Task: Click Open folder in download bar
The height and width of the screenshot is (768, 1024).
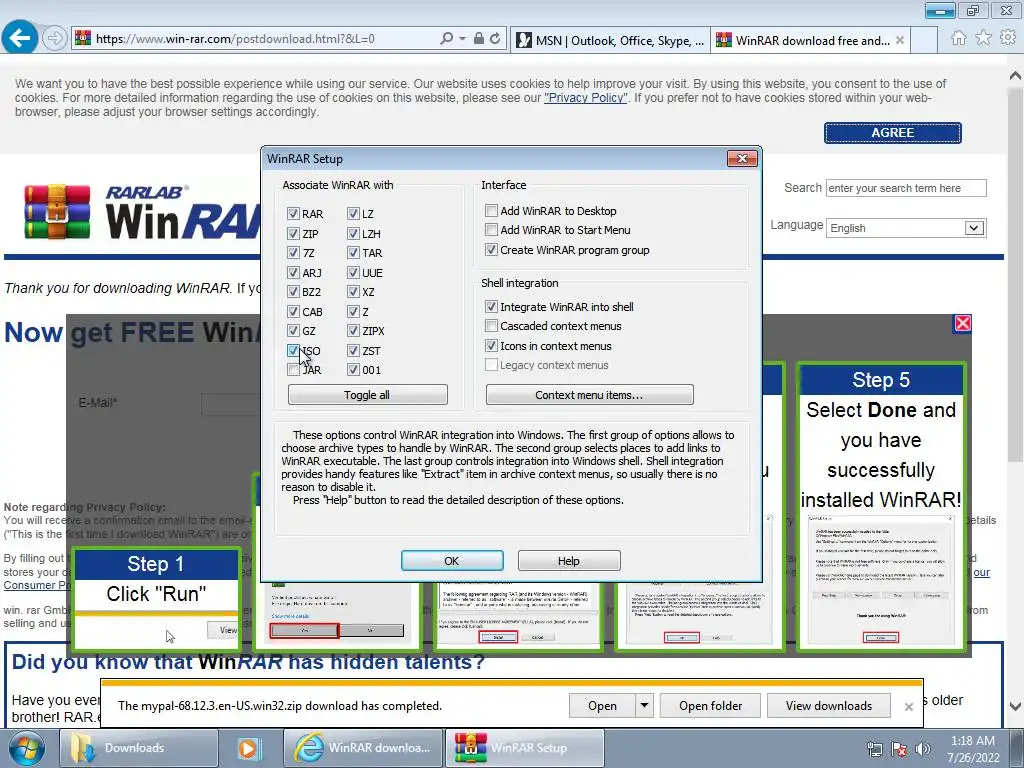Action: coord(711,705)
